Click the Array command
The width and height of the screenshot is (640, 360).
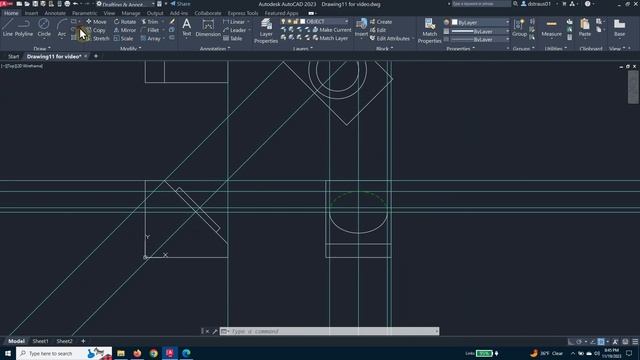[151, 38]
